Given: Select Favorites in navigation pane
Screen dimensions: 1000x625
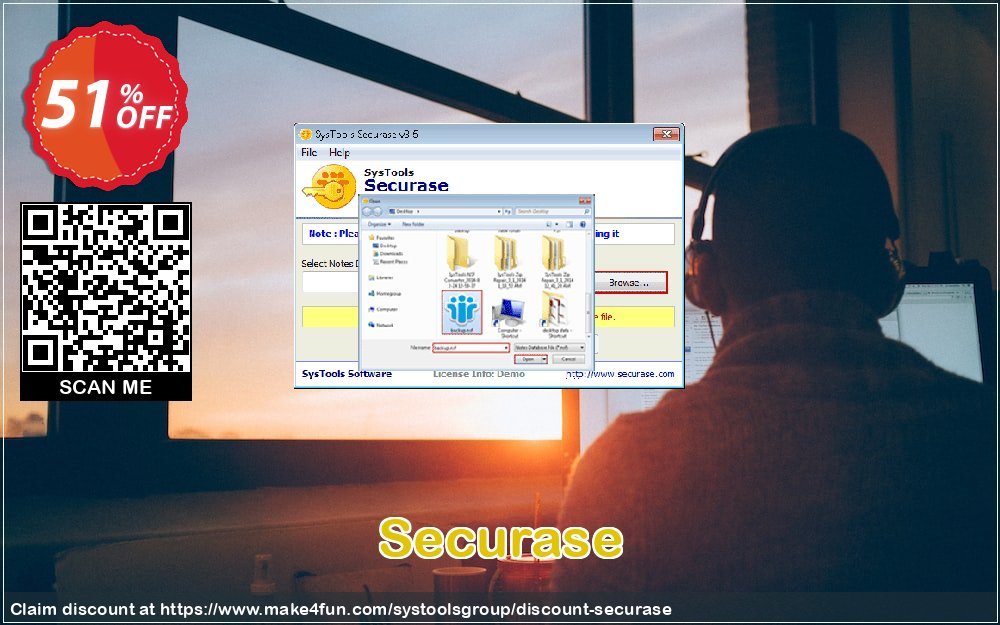Looking at the screenshot, I should tap(381, 238).
